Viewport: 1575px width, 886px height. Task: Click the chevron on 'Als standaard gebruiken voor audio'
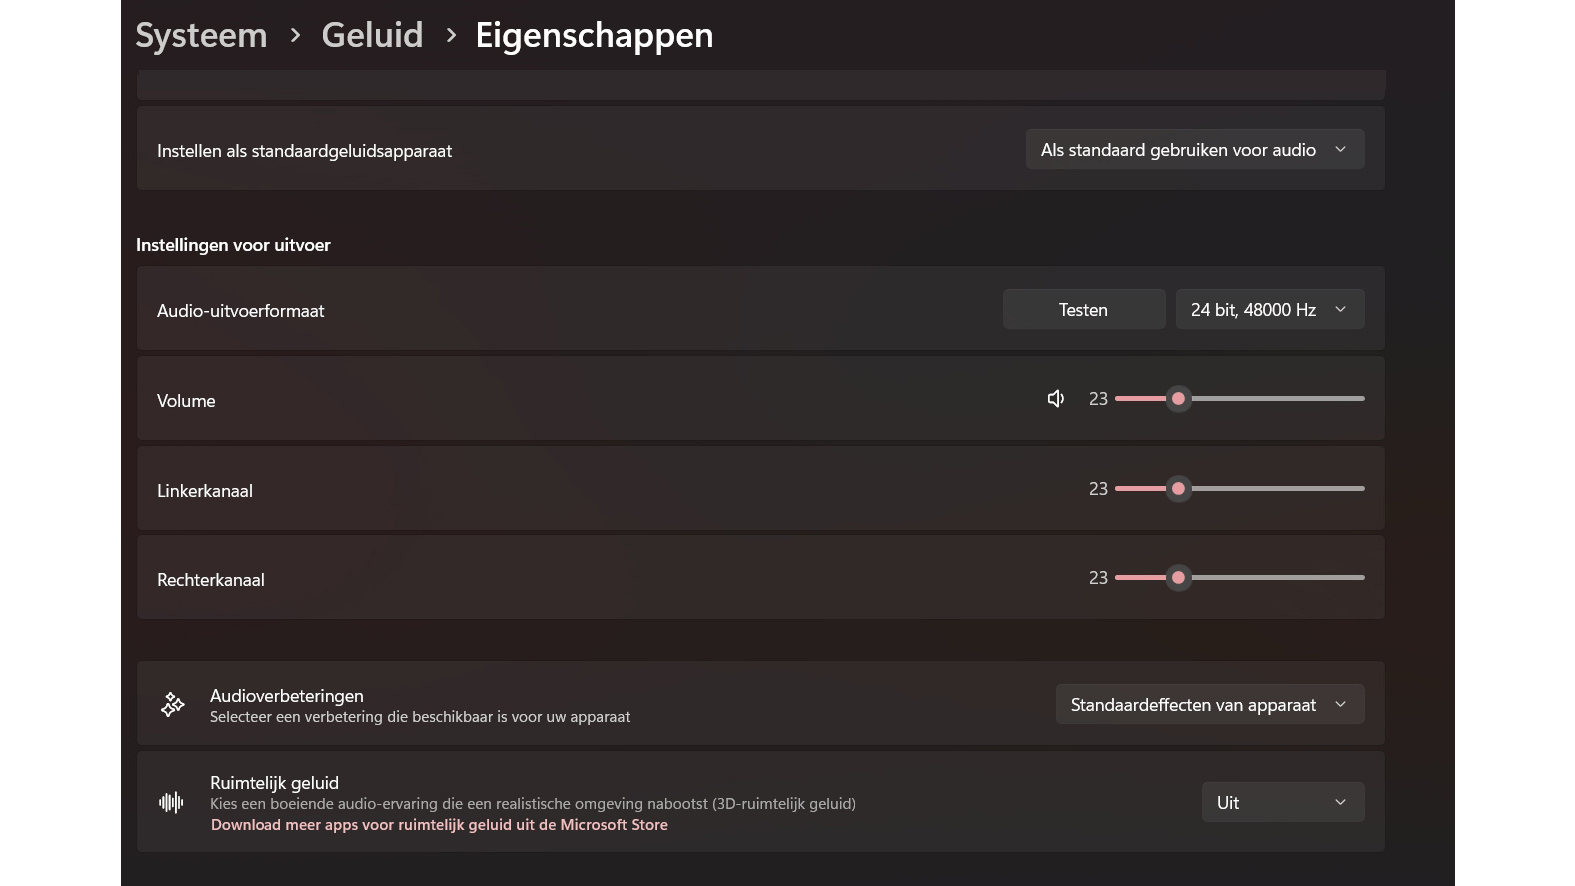click(1341, 149)
